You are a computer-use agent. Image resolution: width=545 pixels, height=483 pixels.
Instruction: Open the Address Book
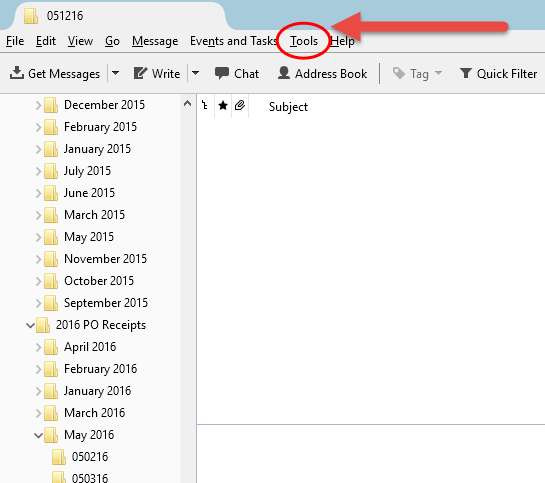(322, 73)
